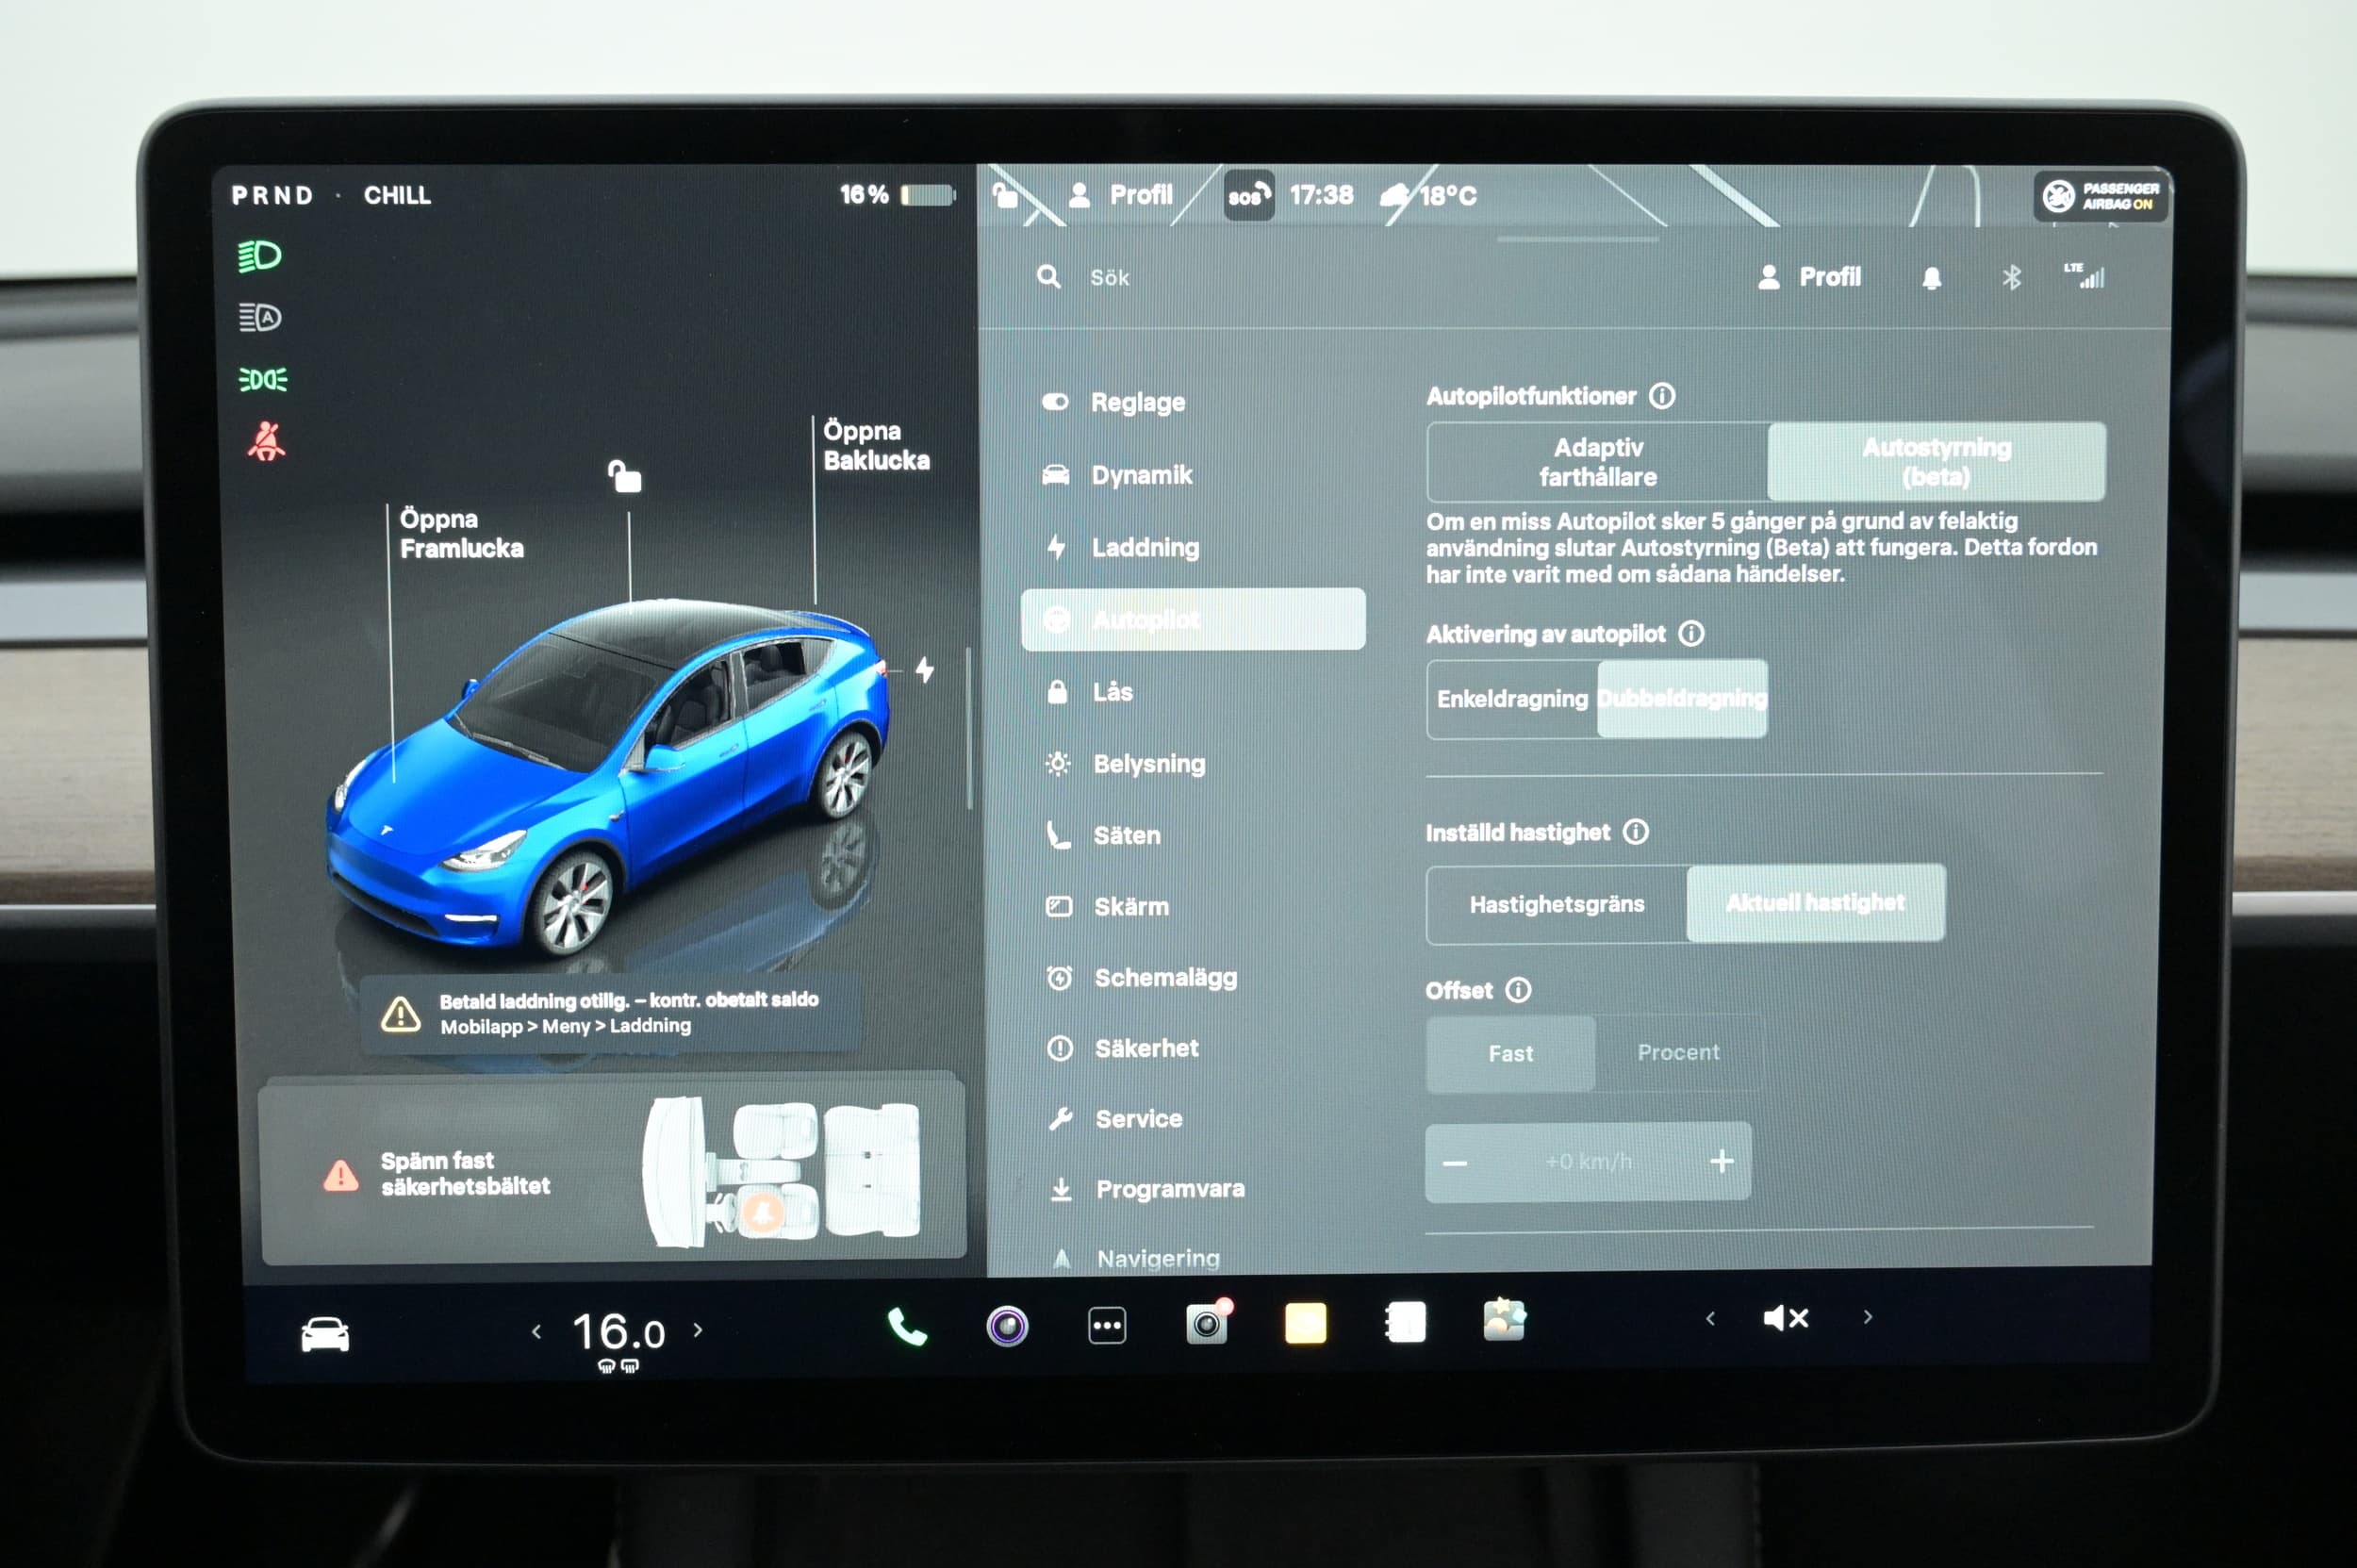The height and width of the screenshot is (1568, 2357).
Task: Decrease temperature with left chevron
Action: coord(537,1331)
